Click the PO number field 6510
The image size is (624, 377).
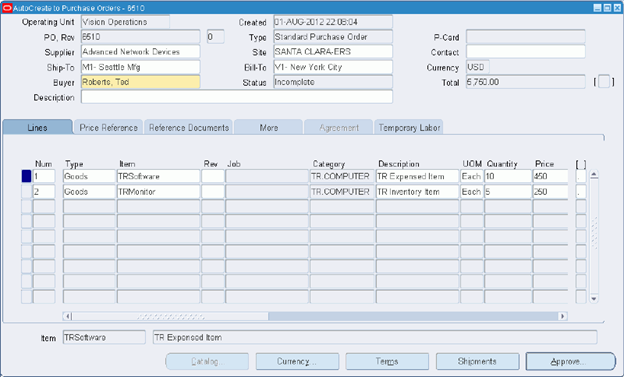140,37
